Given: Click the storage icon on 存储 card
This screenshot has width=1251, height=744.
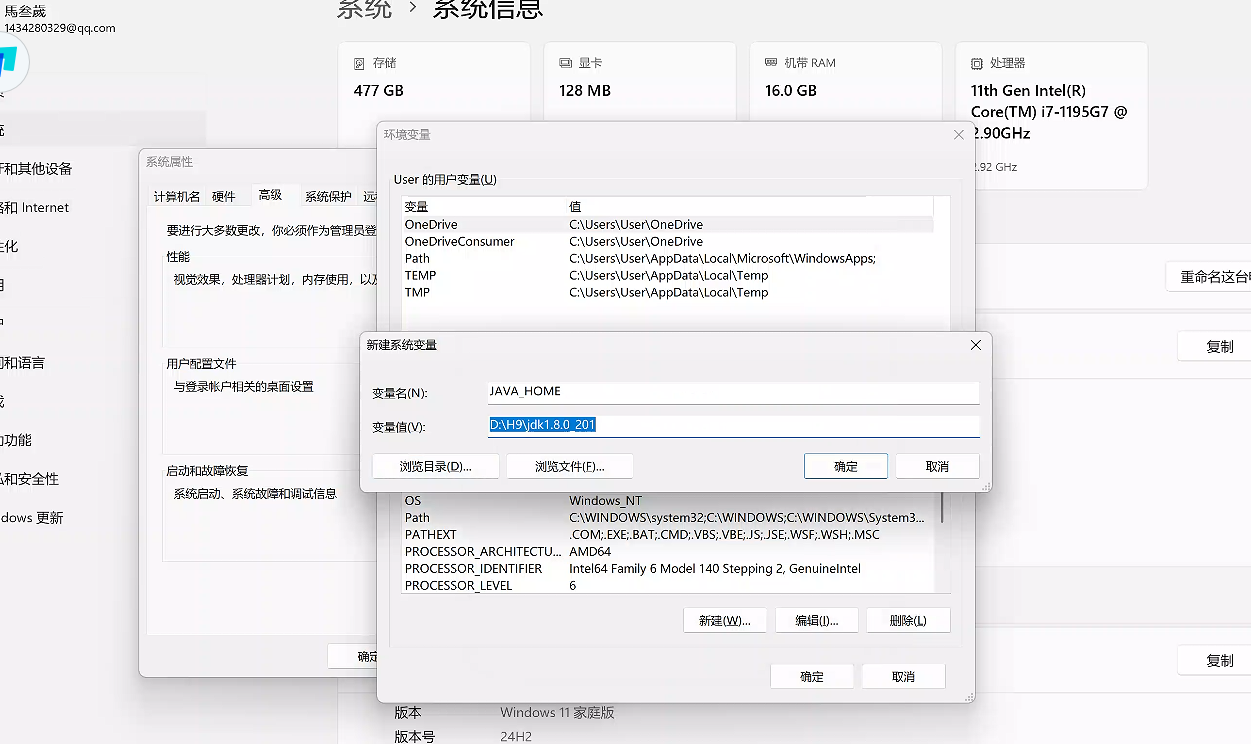Looking at the screenshot, I should pos(360,63).
